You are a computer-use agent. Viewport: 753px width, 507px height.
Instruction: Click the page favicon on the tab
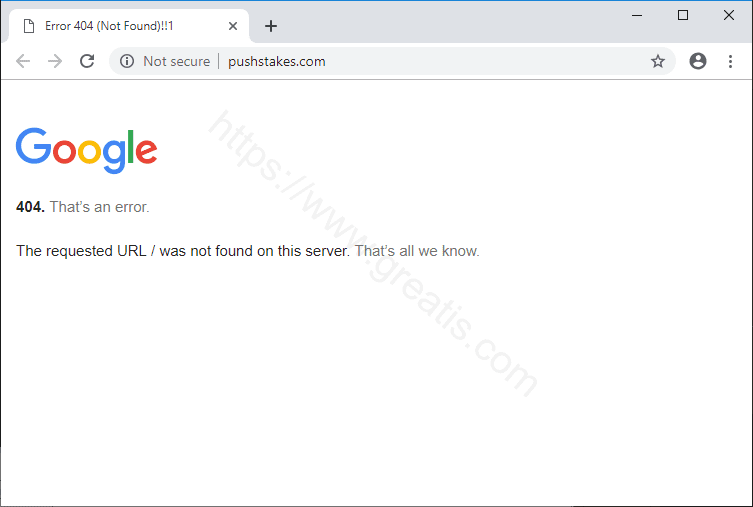click(x=29, y=26)
